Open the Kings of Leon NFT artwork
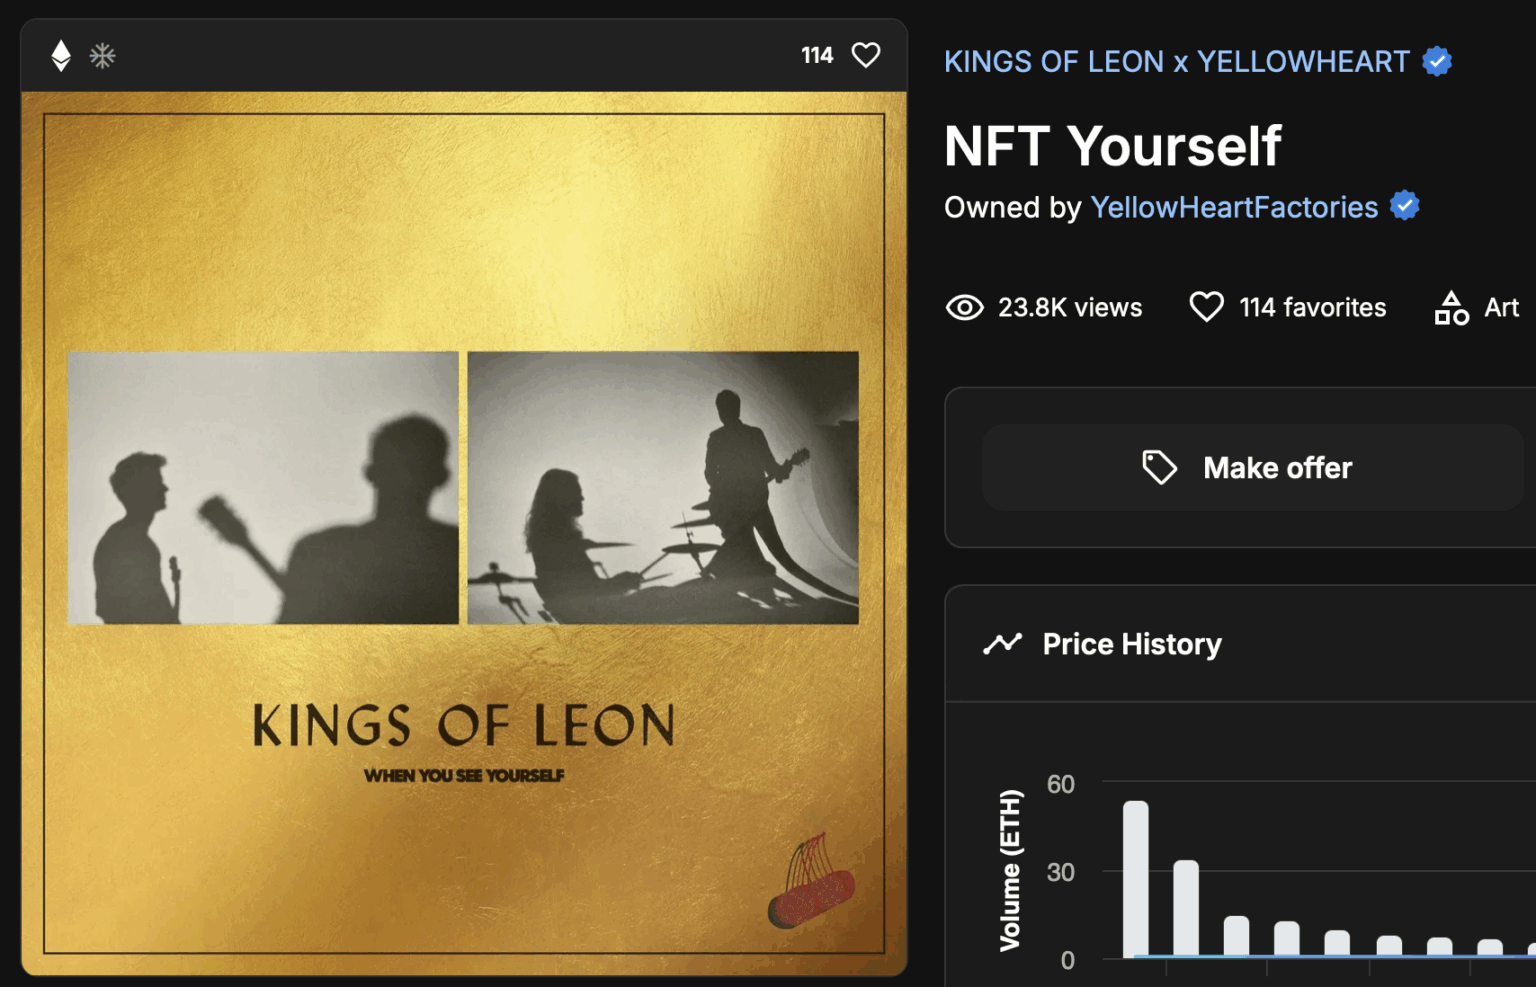 463,533
